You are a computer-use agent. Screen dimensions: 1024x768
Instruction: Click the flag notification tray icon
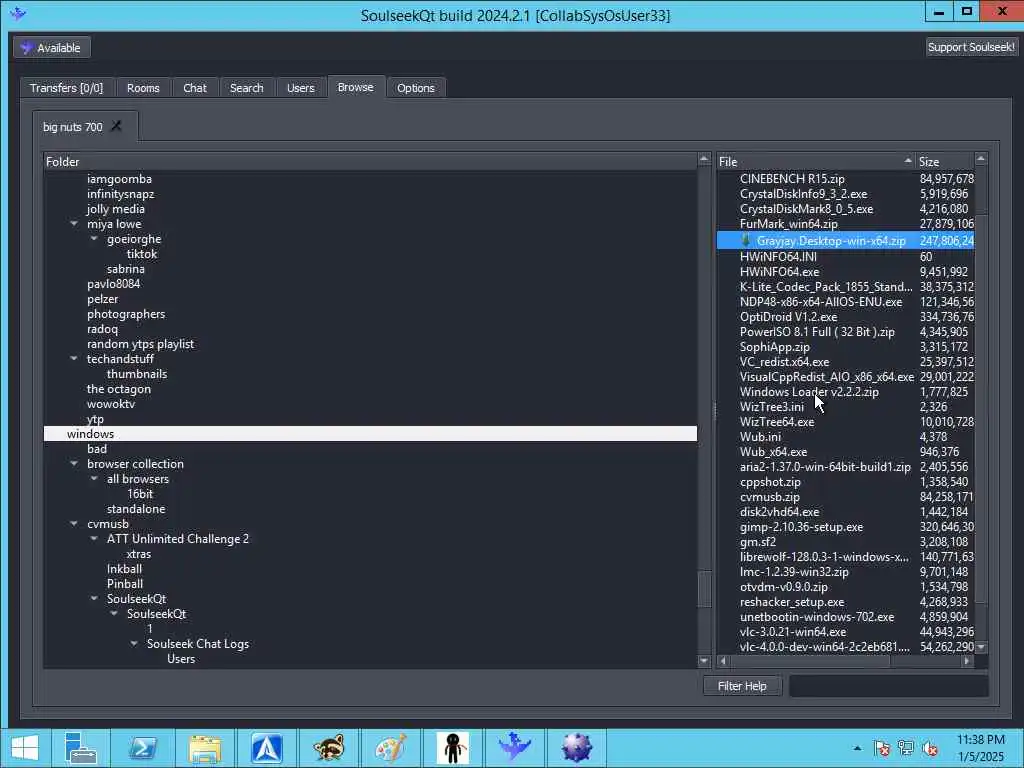coord(882,748)
